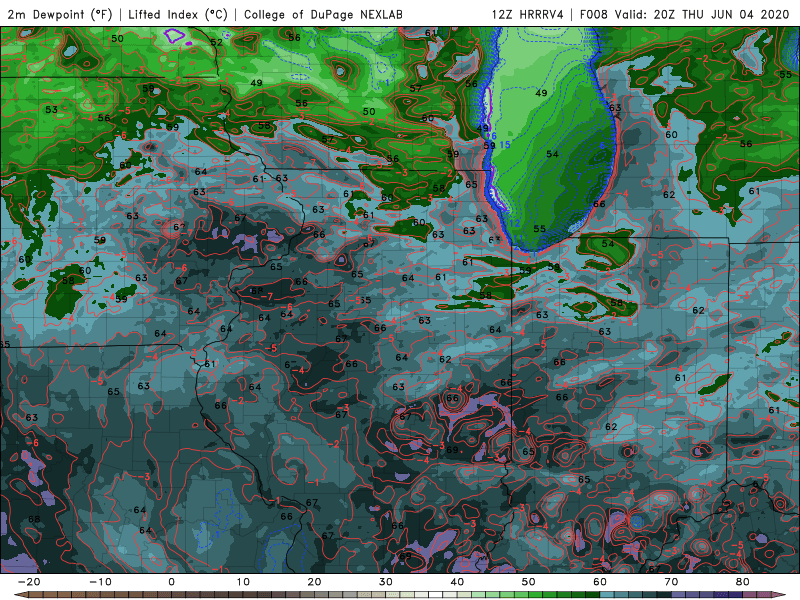Click the 0 tick label on the color scale
Viewport: 800px width, 600px height.
[171, 582]
